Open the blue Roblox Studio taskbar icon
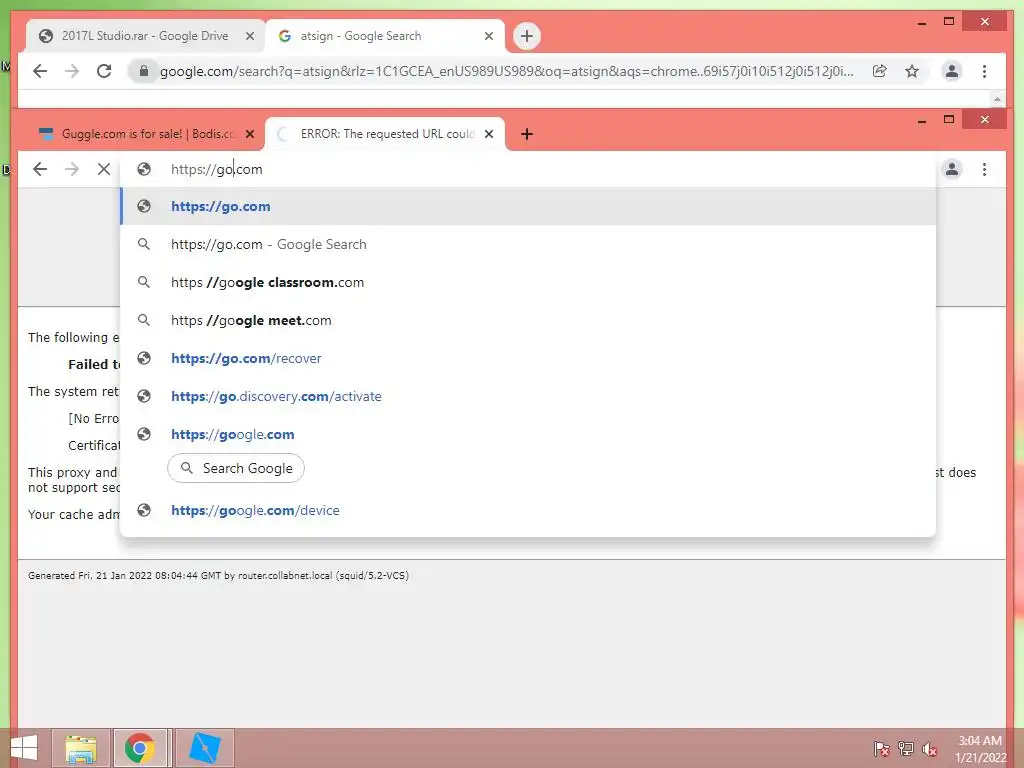The height and width of the screenshot is (768, 1024). 204,748
